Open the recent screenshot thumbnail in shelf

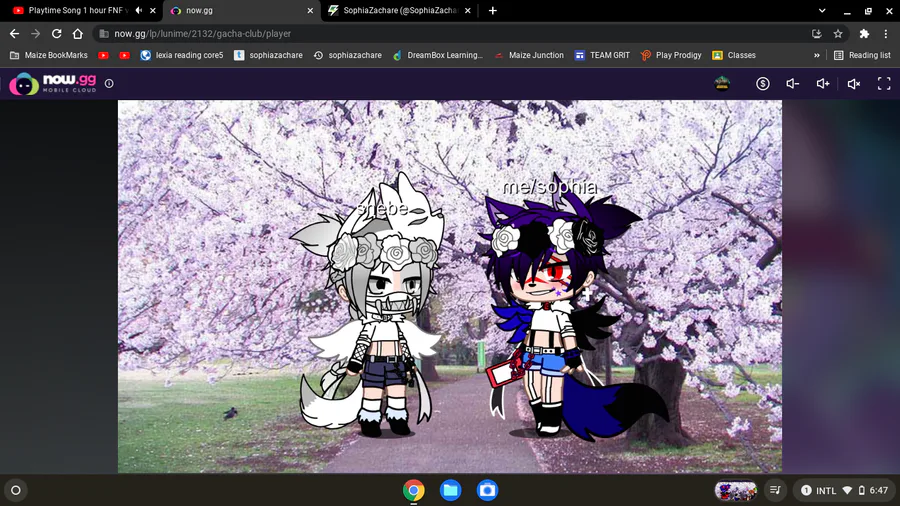(736, 490)
